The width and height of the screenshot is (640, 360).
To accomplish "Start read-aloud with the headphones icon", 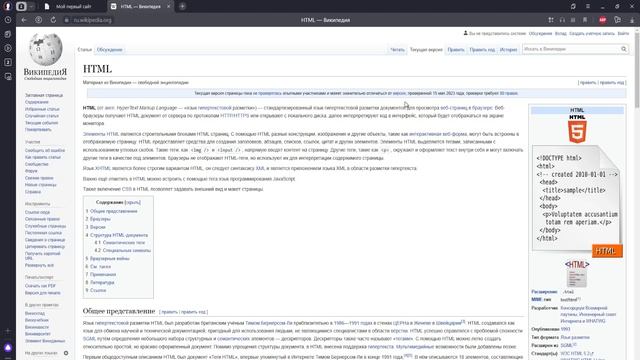I will point(562,20).
